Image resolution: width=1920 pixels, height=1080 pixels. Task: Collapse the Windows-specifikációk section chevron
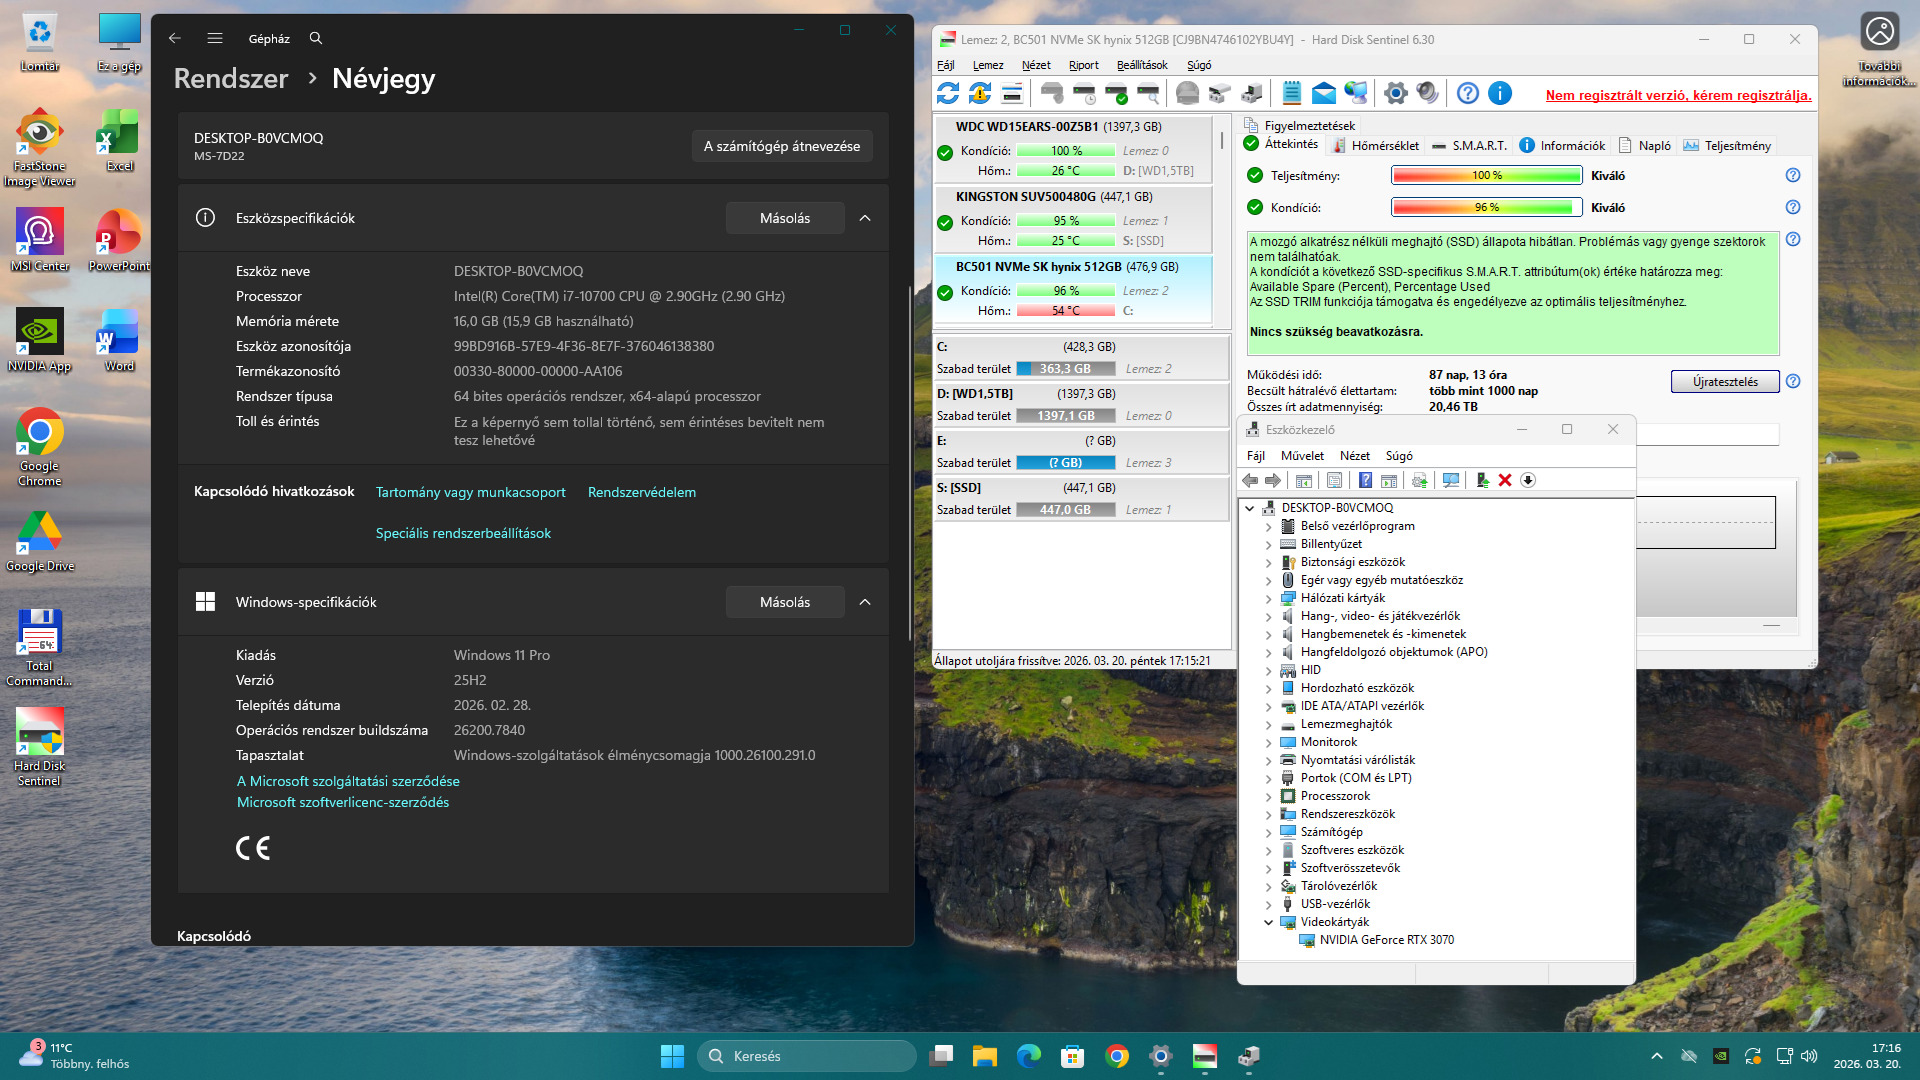click(x=865, y=602)
